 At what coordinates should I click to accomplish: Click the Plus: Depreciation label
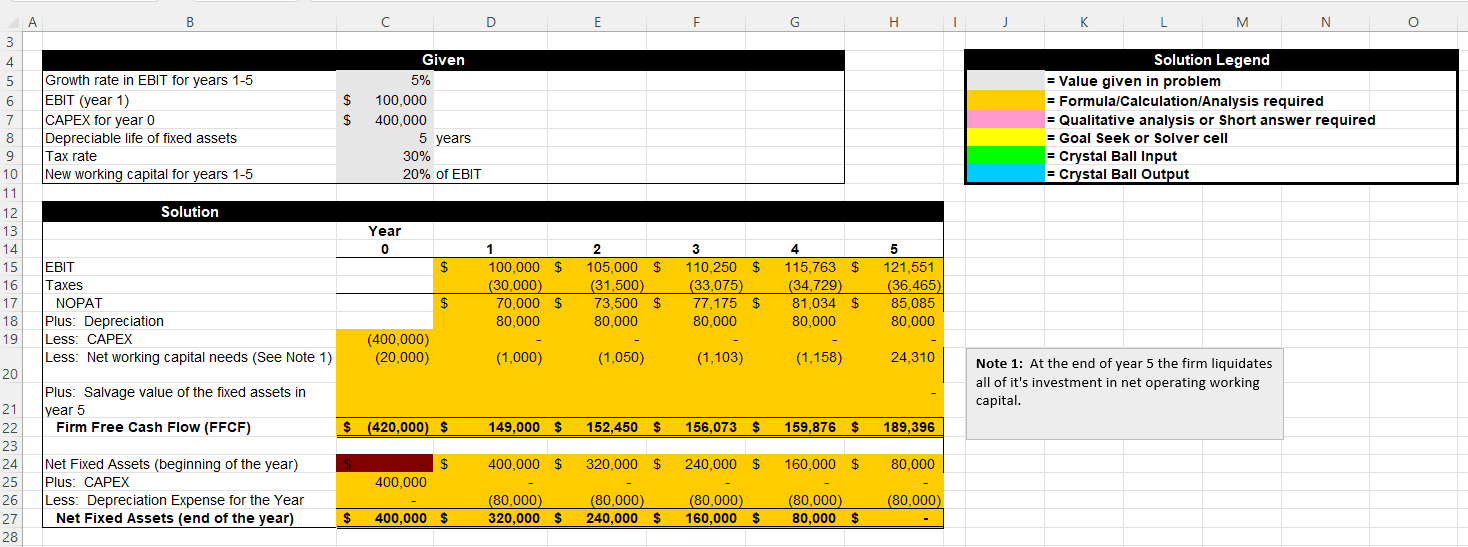click(x=104, y=321)
